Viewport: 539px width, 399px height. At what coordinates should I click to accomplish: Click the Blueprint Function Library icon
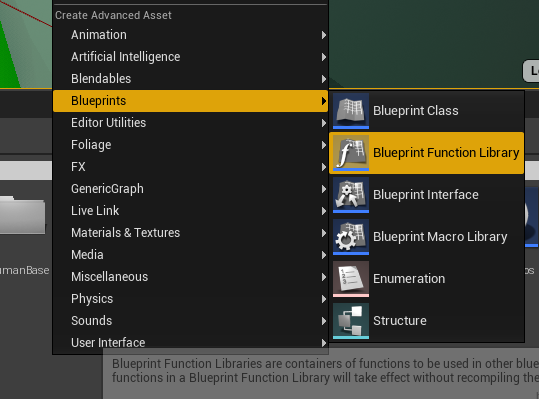pyautogui.click(x=351, y=153)
